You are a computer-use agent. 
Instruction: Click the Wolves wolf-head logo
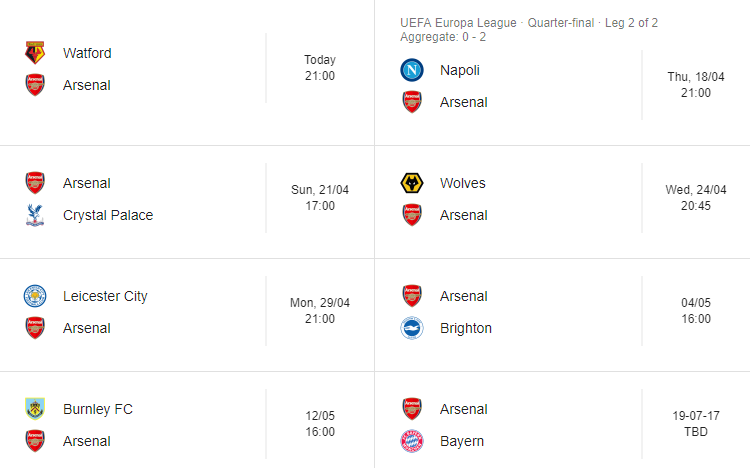tap(411, 183)
